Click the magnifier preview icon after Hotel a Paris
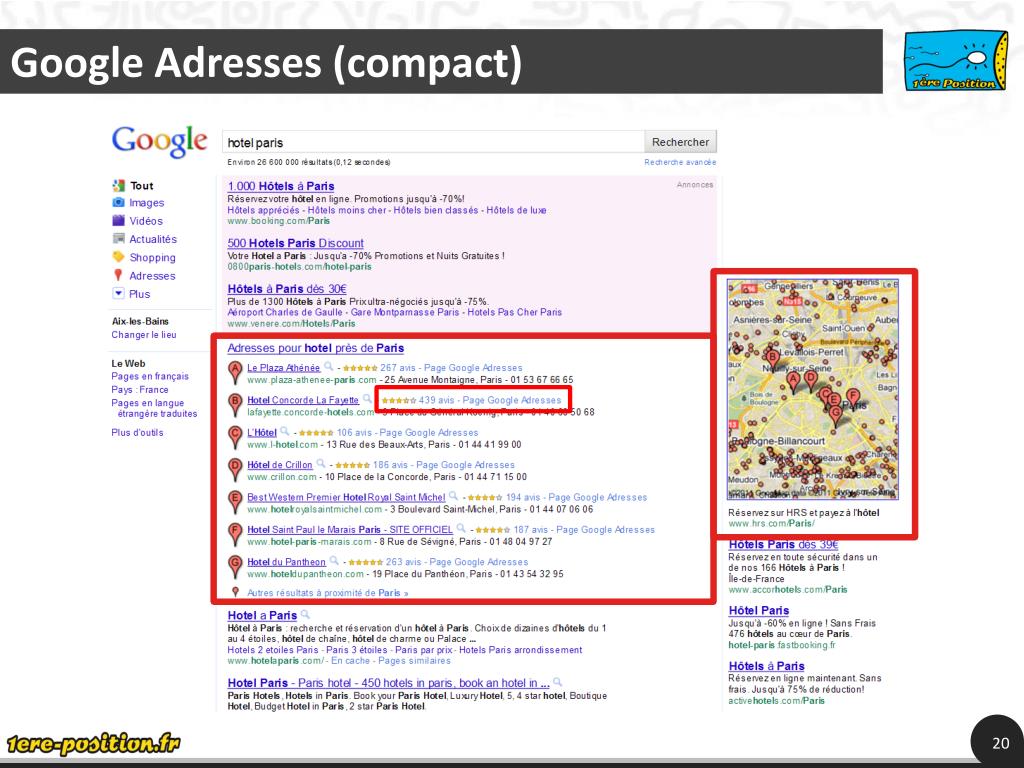 click(x=305, y=615)
